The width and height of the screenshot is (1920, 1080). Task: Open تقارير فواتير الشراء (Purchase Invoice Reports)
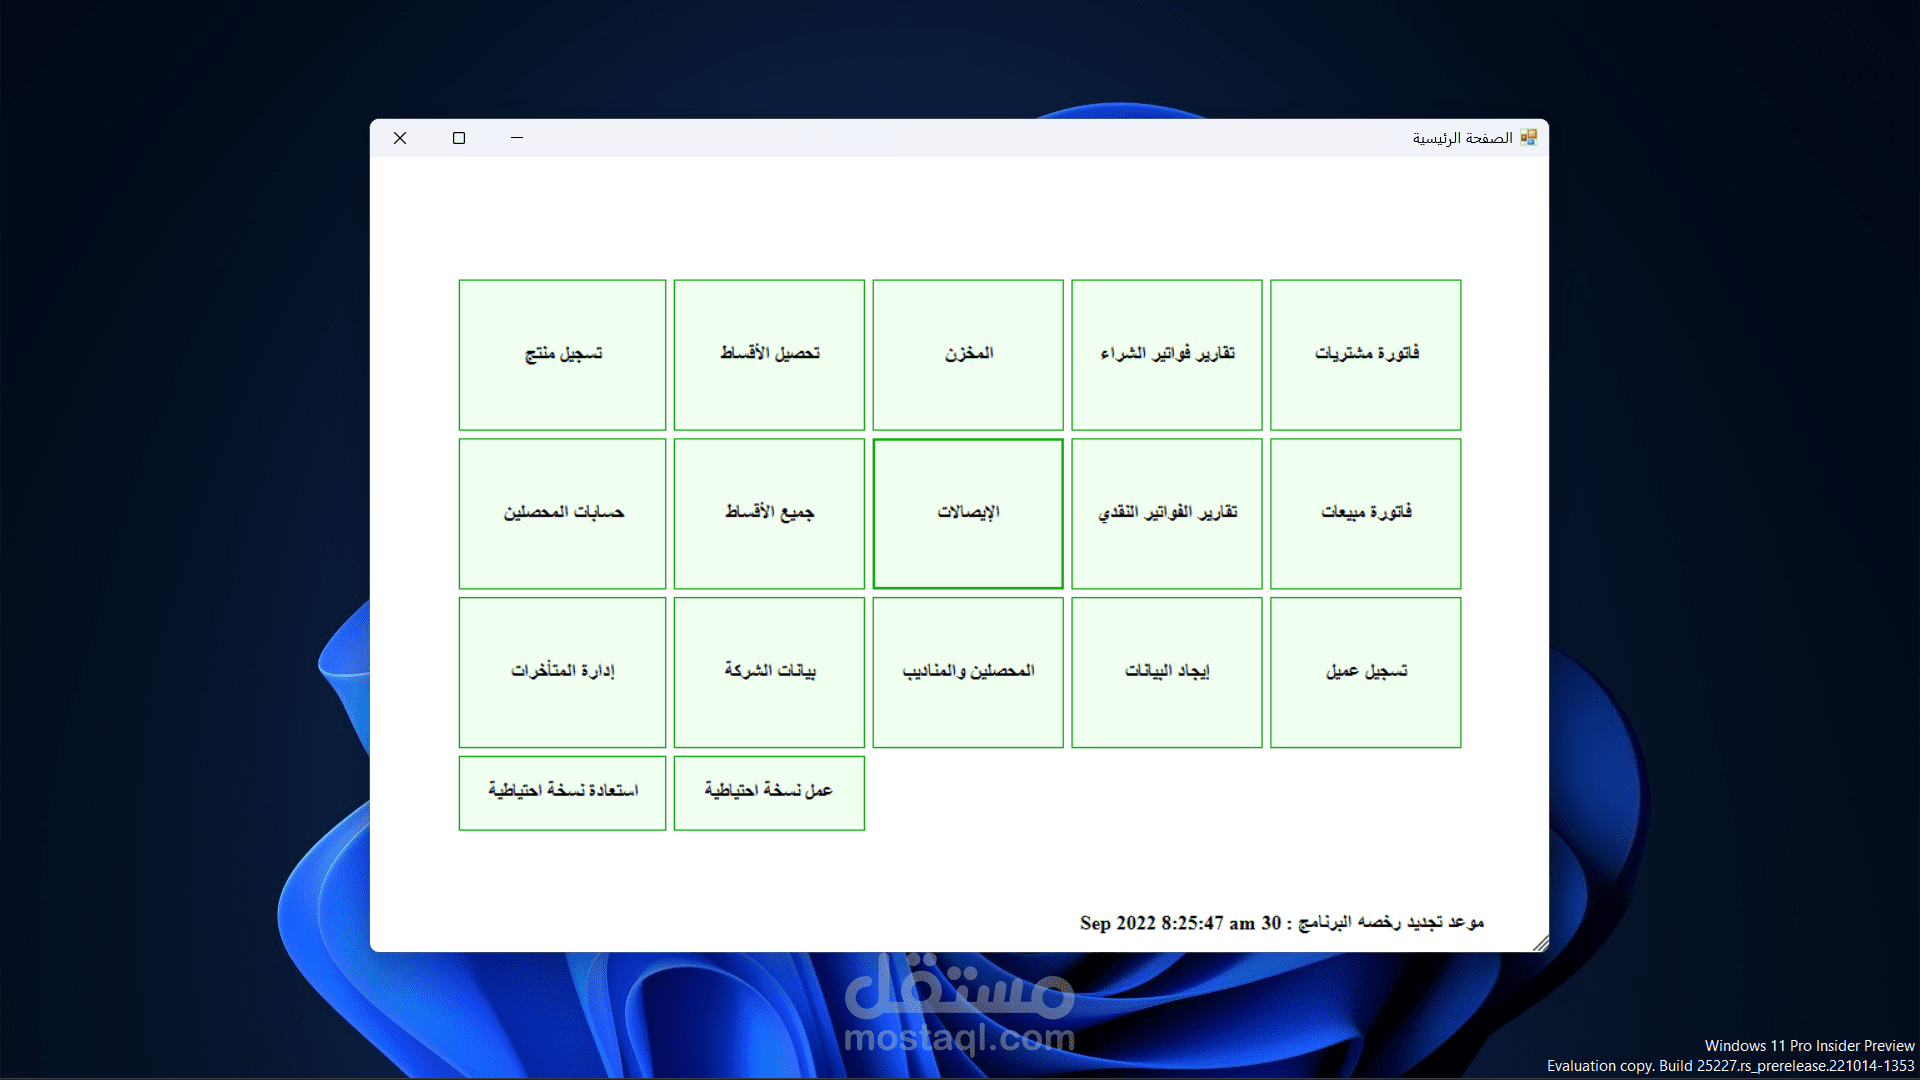[1166, 355]
